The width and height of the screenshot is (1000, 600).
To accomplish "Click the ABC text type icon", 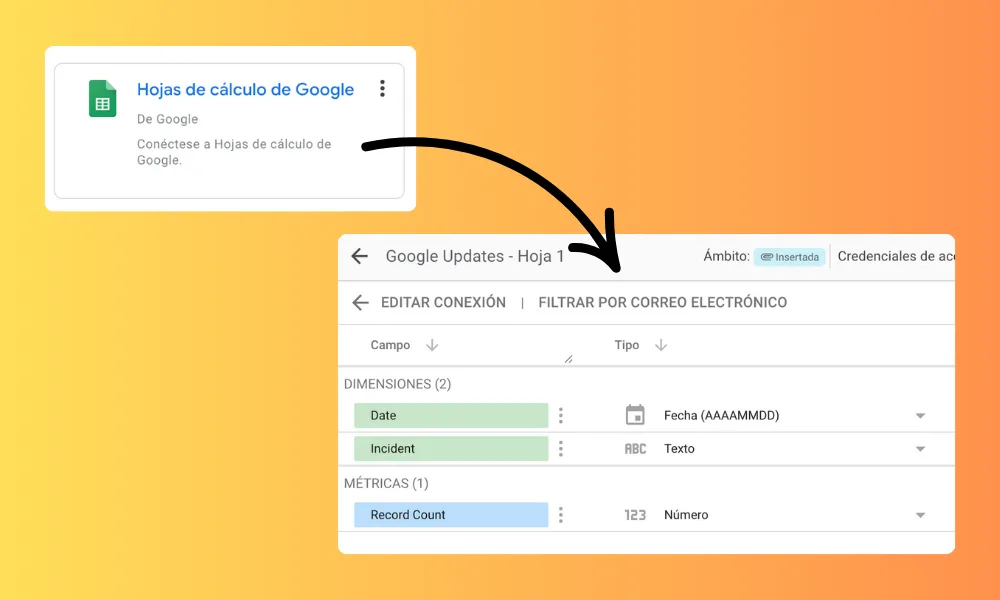I will click(635, 449).
